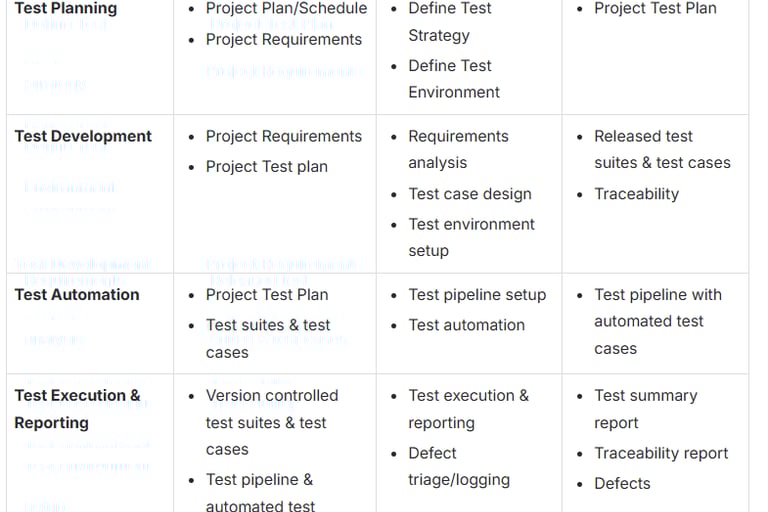Select Version controlled test suites bullet

[x=271, y=422]
